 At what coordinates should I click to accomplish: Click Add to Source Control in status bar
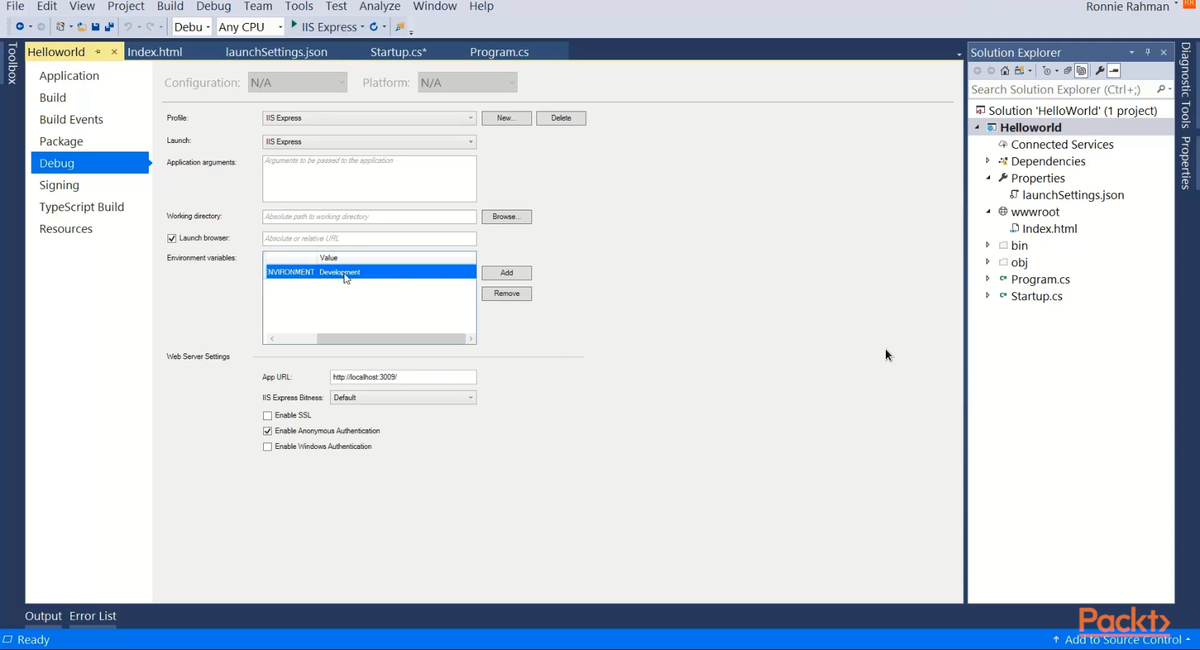click(x=1122, y=640)
